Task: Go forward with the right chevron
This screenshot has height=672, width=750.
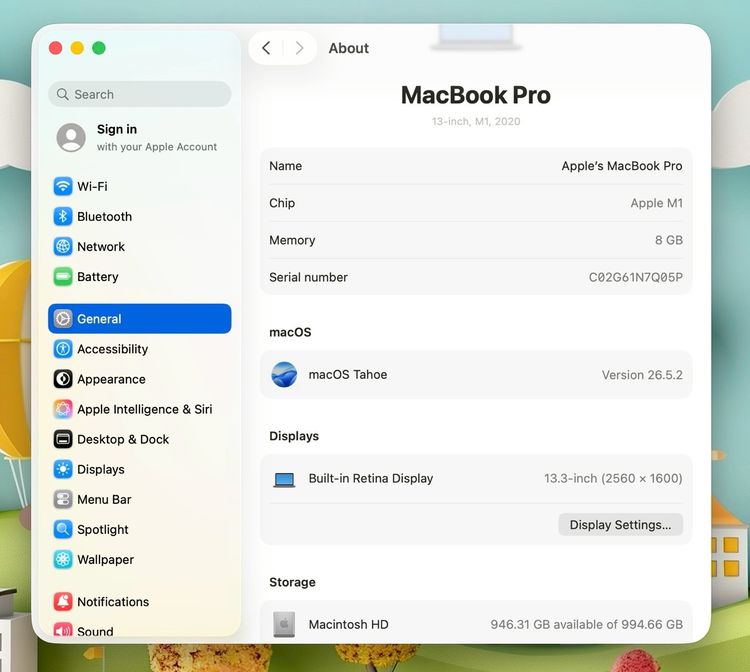Action: 299,48
